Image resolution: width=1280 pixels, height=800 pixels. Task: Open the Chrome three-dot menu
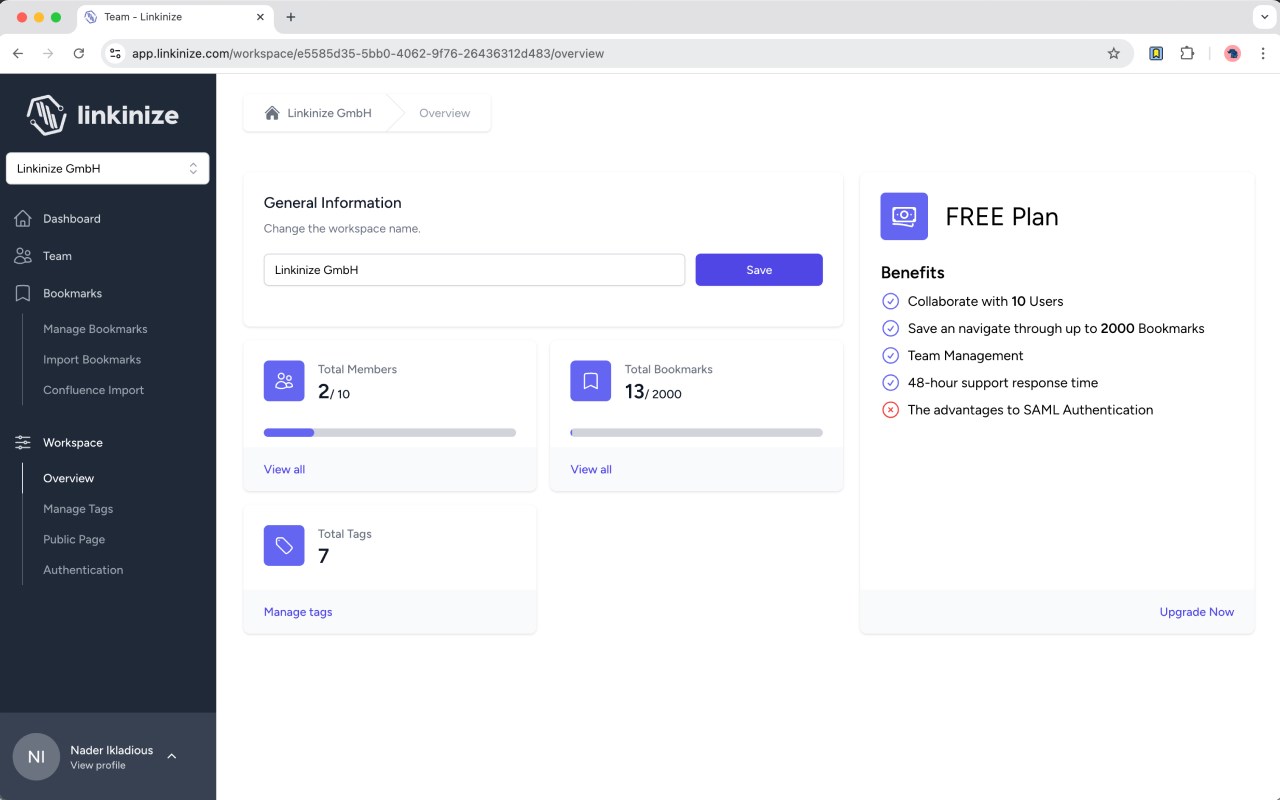(x=1264, y=54)
